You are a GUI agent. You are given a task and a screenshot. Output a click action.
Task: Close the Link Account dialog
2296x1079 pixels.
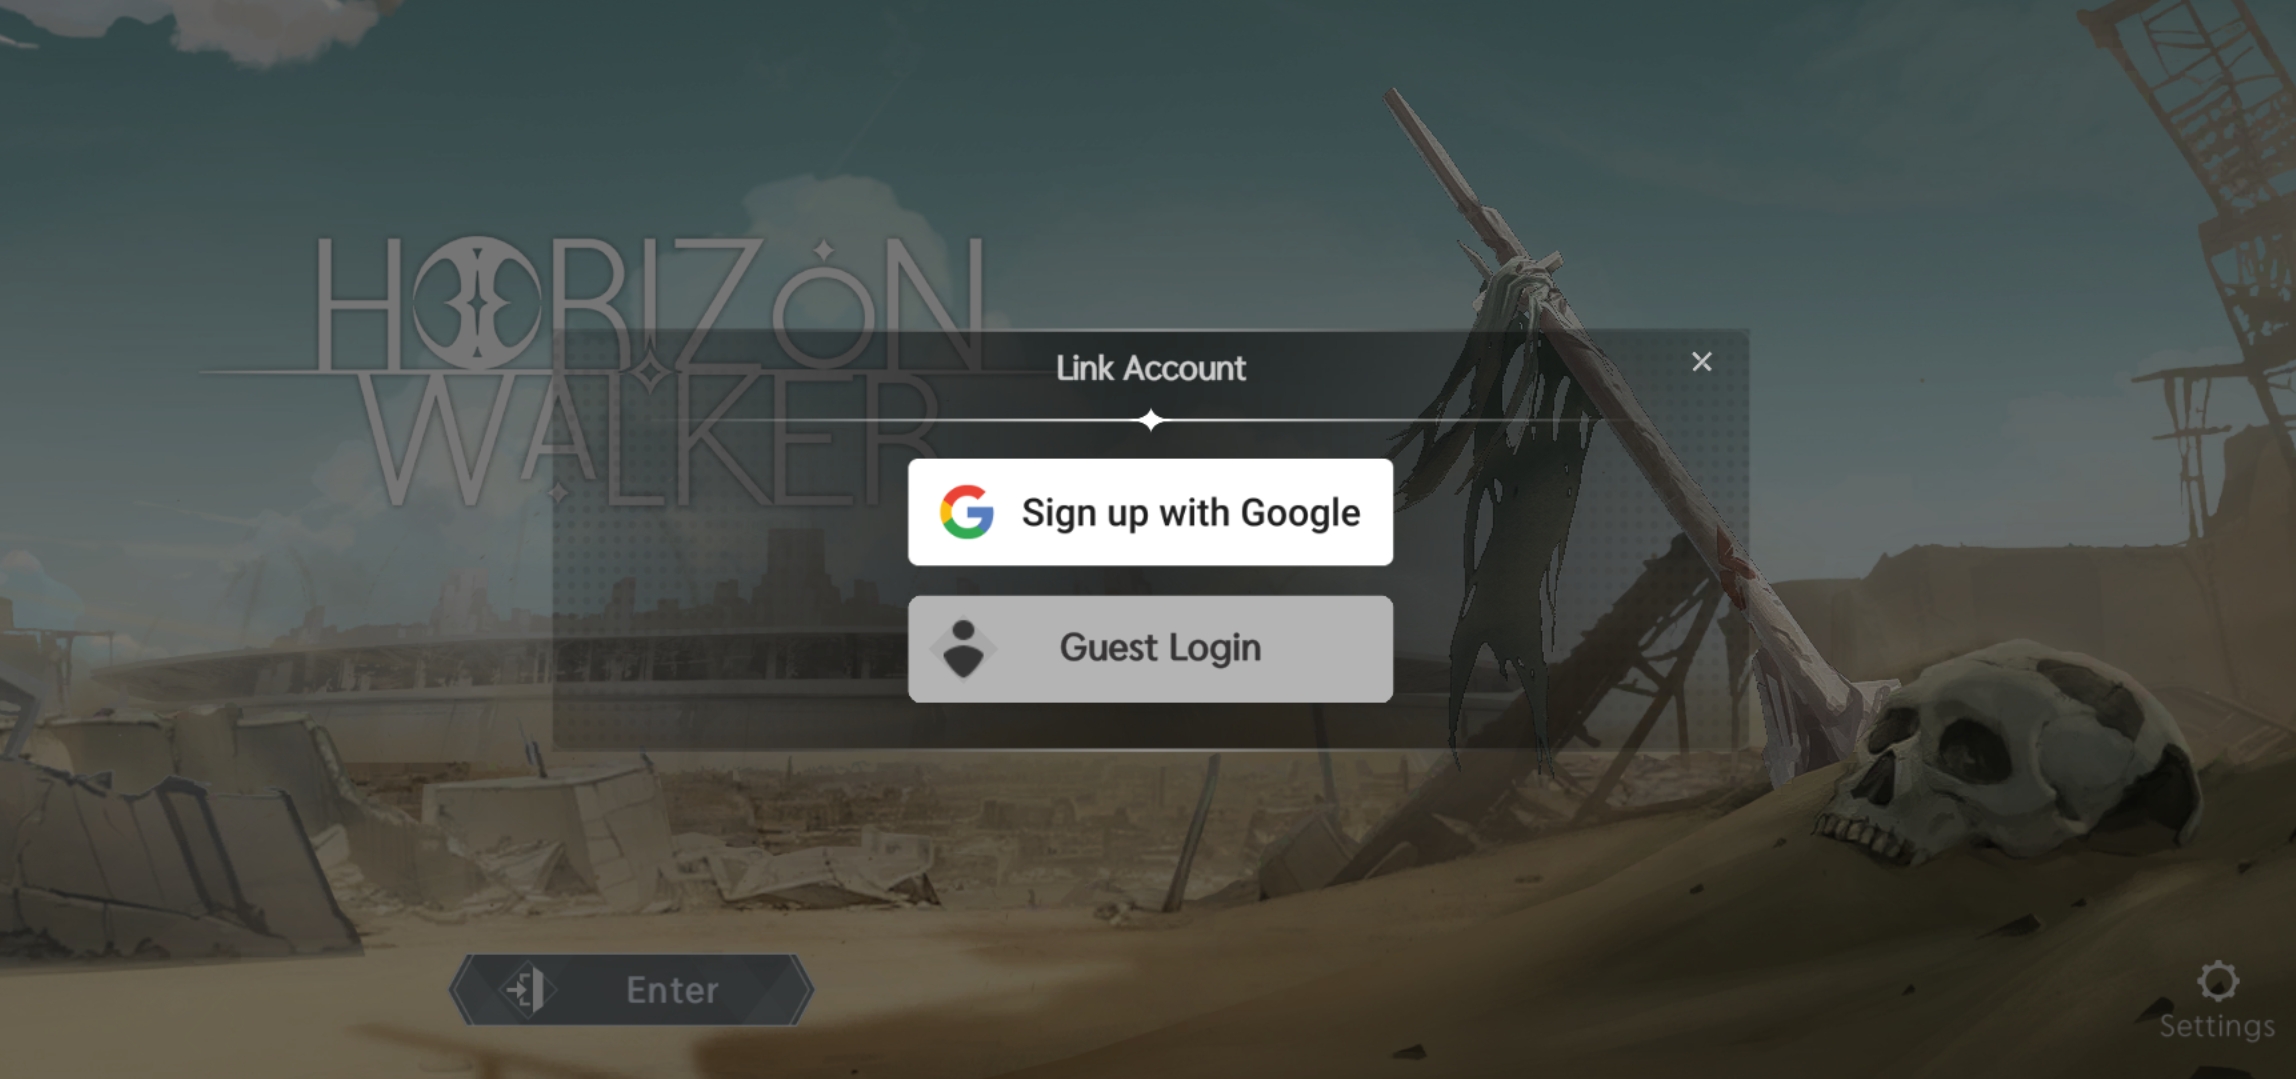[x=1701, y=361]
